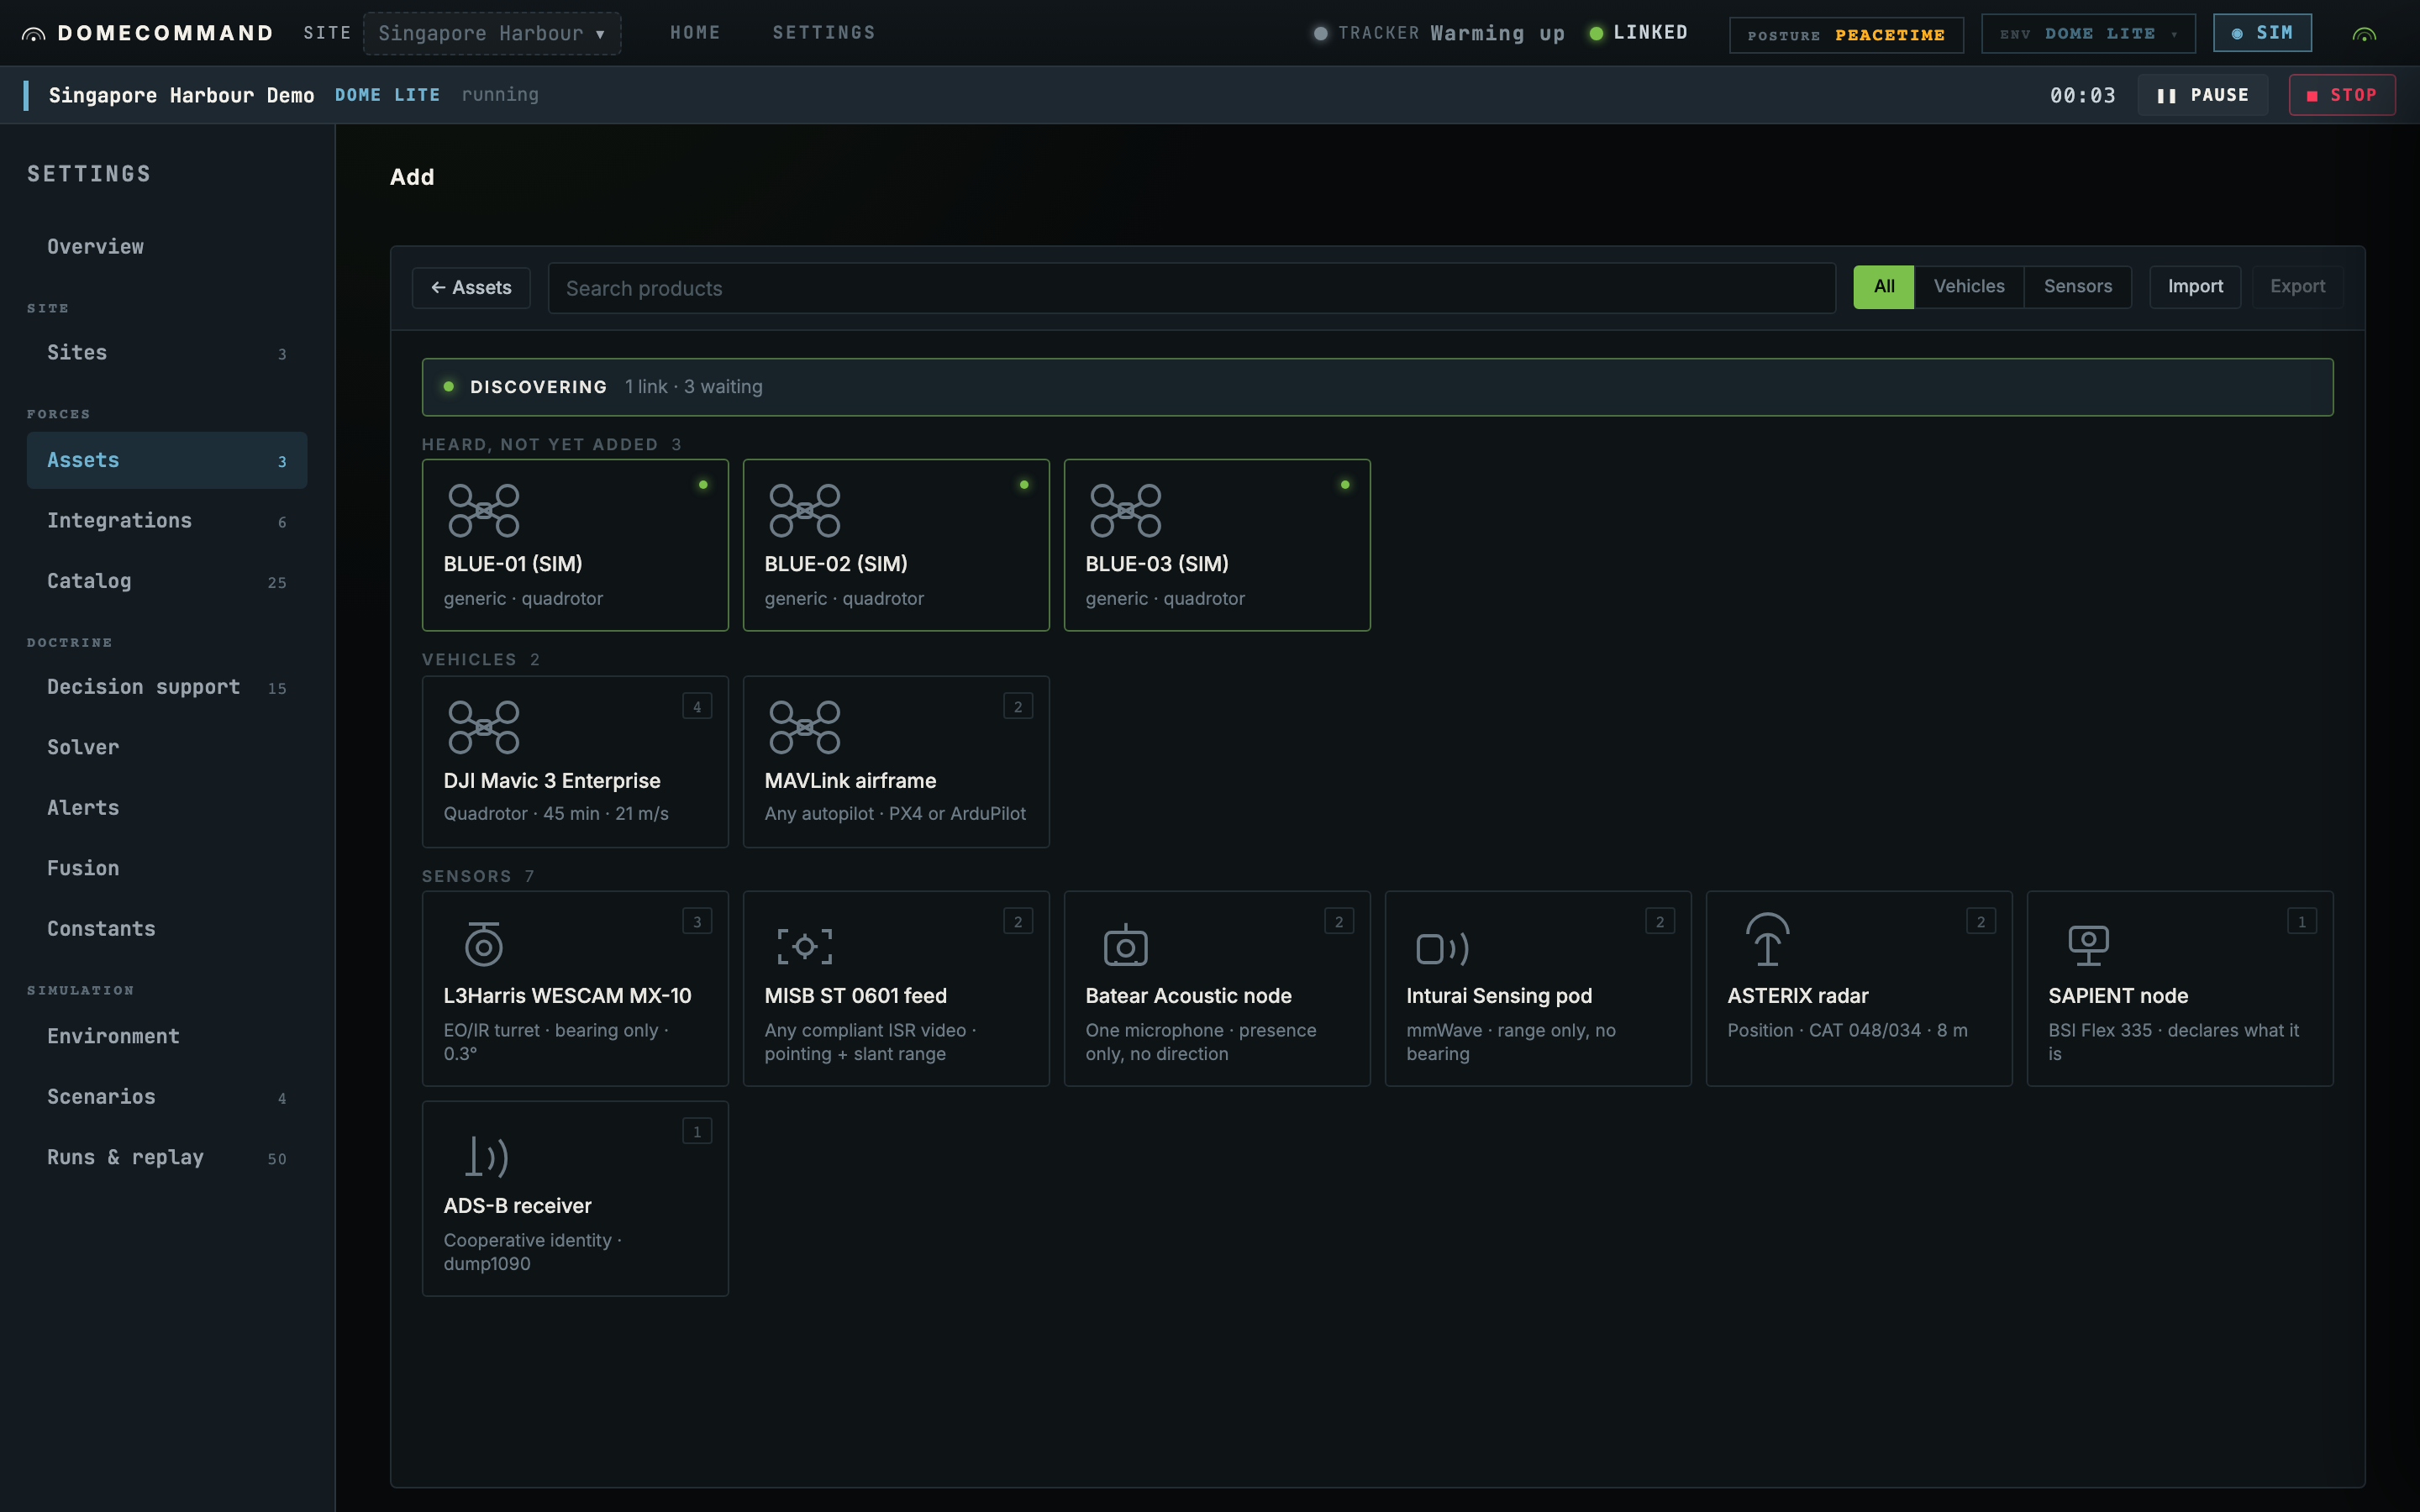The image size is (2420, 1512).
Task: Select the BLUE-01 (SIM) quadrotor icon
Action: point(484,510)
